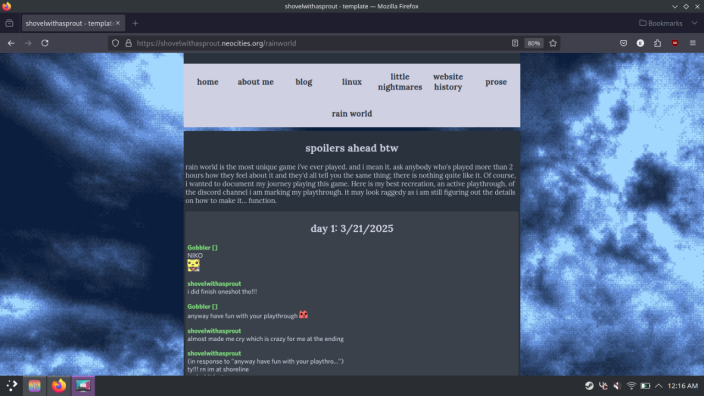Viewport: 704px width, 396px height.
Task: Go back to previous page
Action: click(11, 43)
